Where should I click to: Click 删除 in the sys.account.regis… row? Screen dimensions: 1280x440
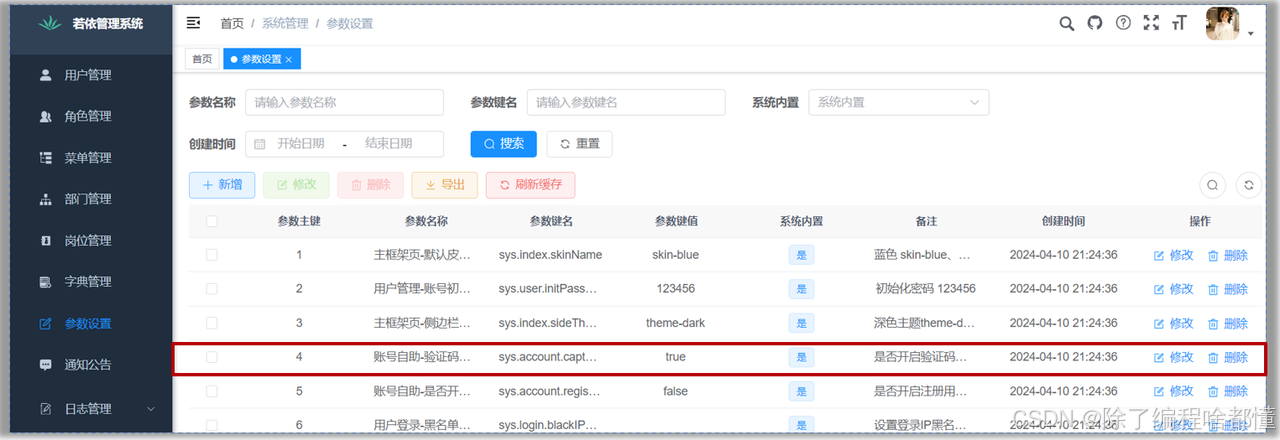pyautogui.click(x=1228, y=391)
